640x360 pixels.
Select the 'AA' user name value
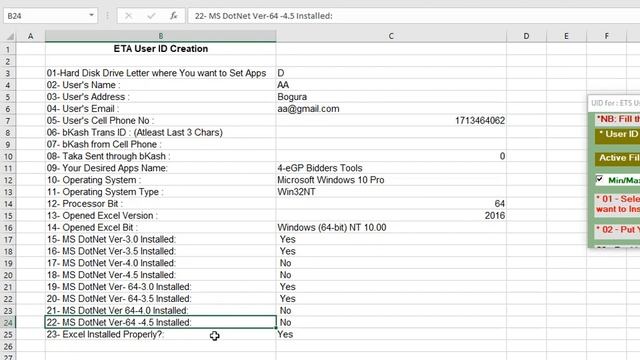(391, 85)
